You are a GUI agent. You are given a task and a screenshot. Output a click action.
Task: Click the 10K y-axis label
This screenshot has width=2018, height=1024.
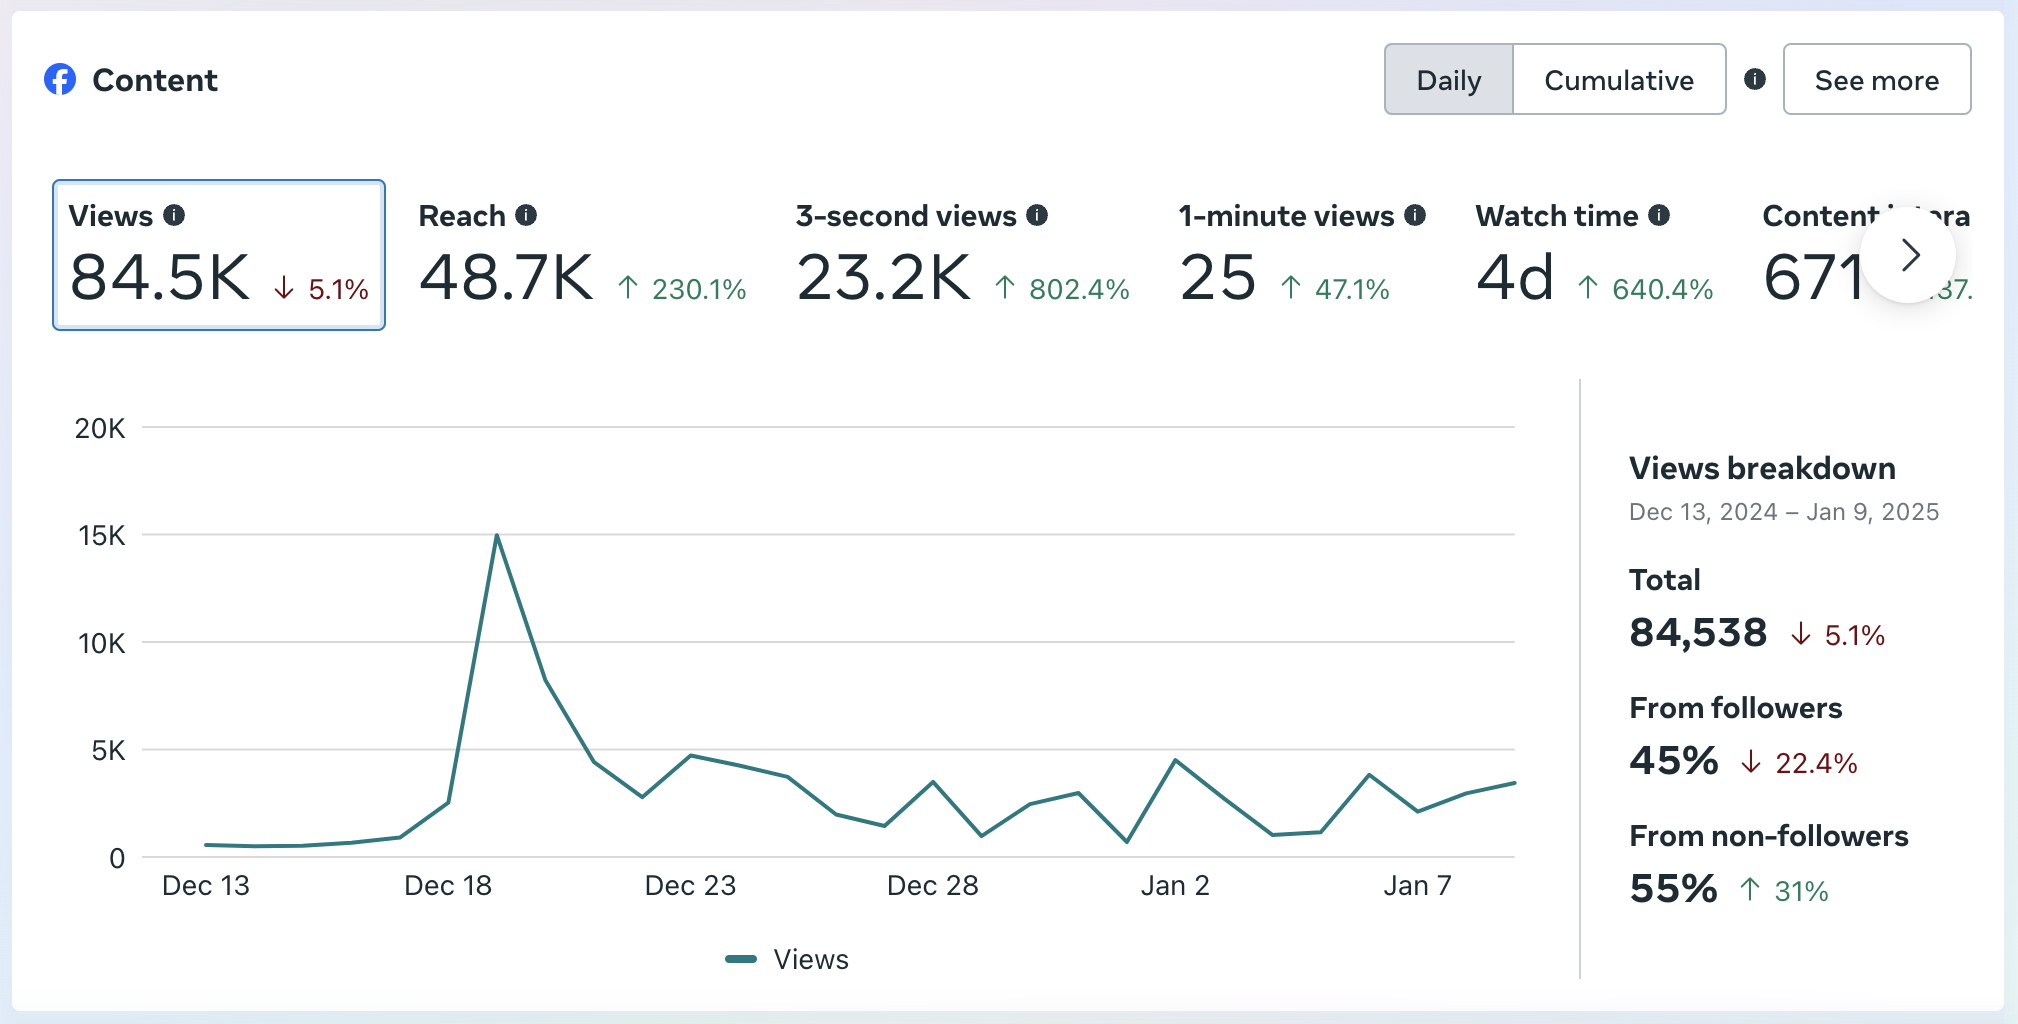102,643
